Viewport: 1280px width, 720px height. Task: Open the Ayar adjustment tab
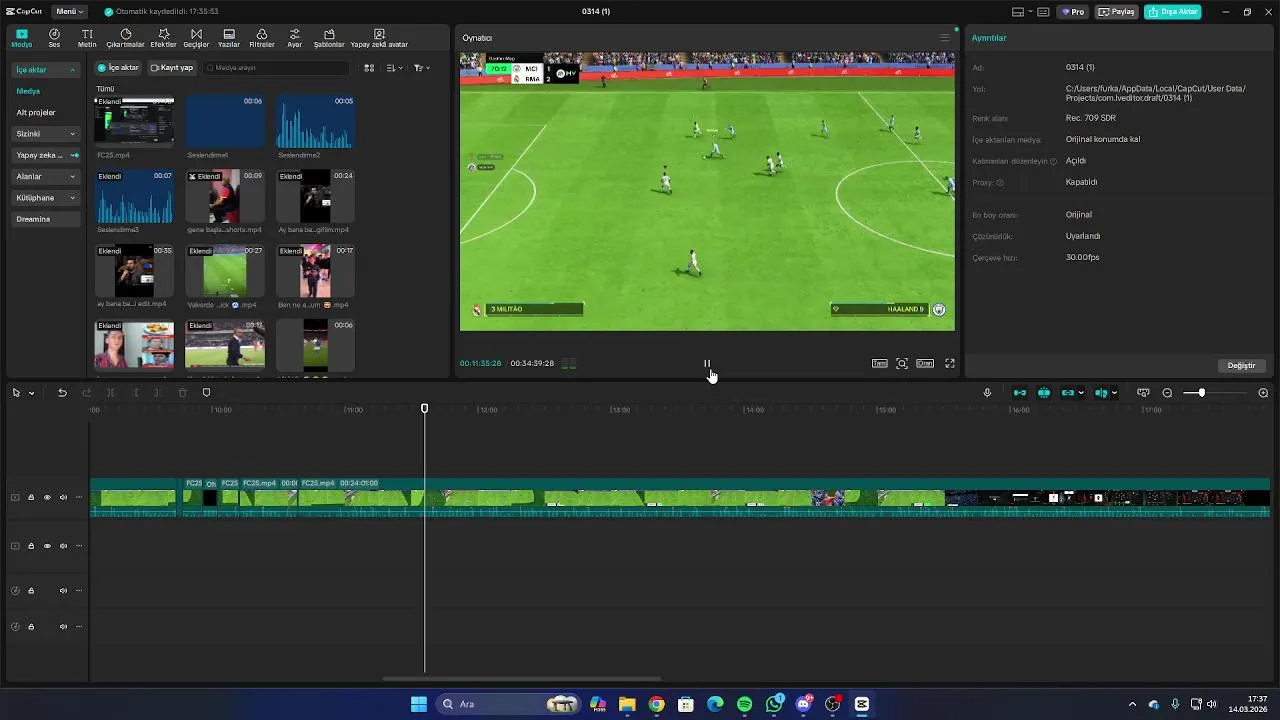coord(294,38)
